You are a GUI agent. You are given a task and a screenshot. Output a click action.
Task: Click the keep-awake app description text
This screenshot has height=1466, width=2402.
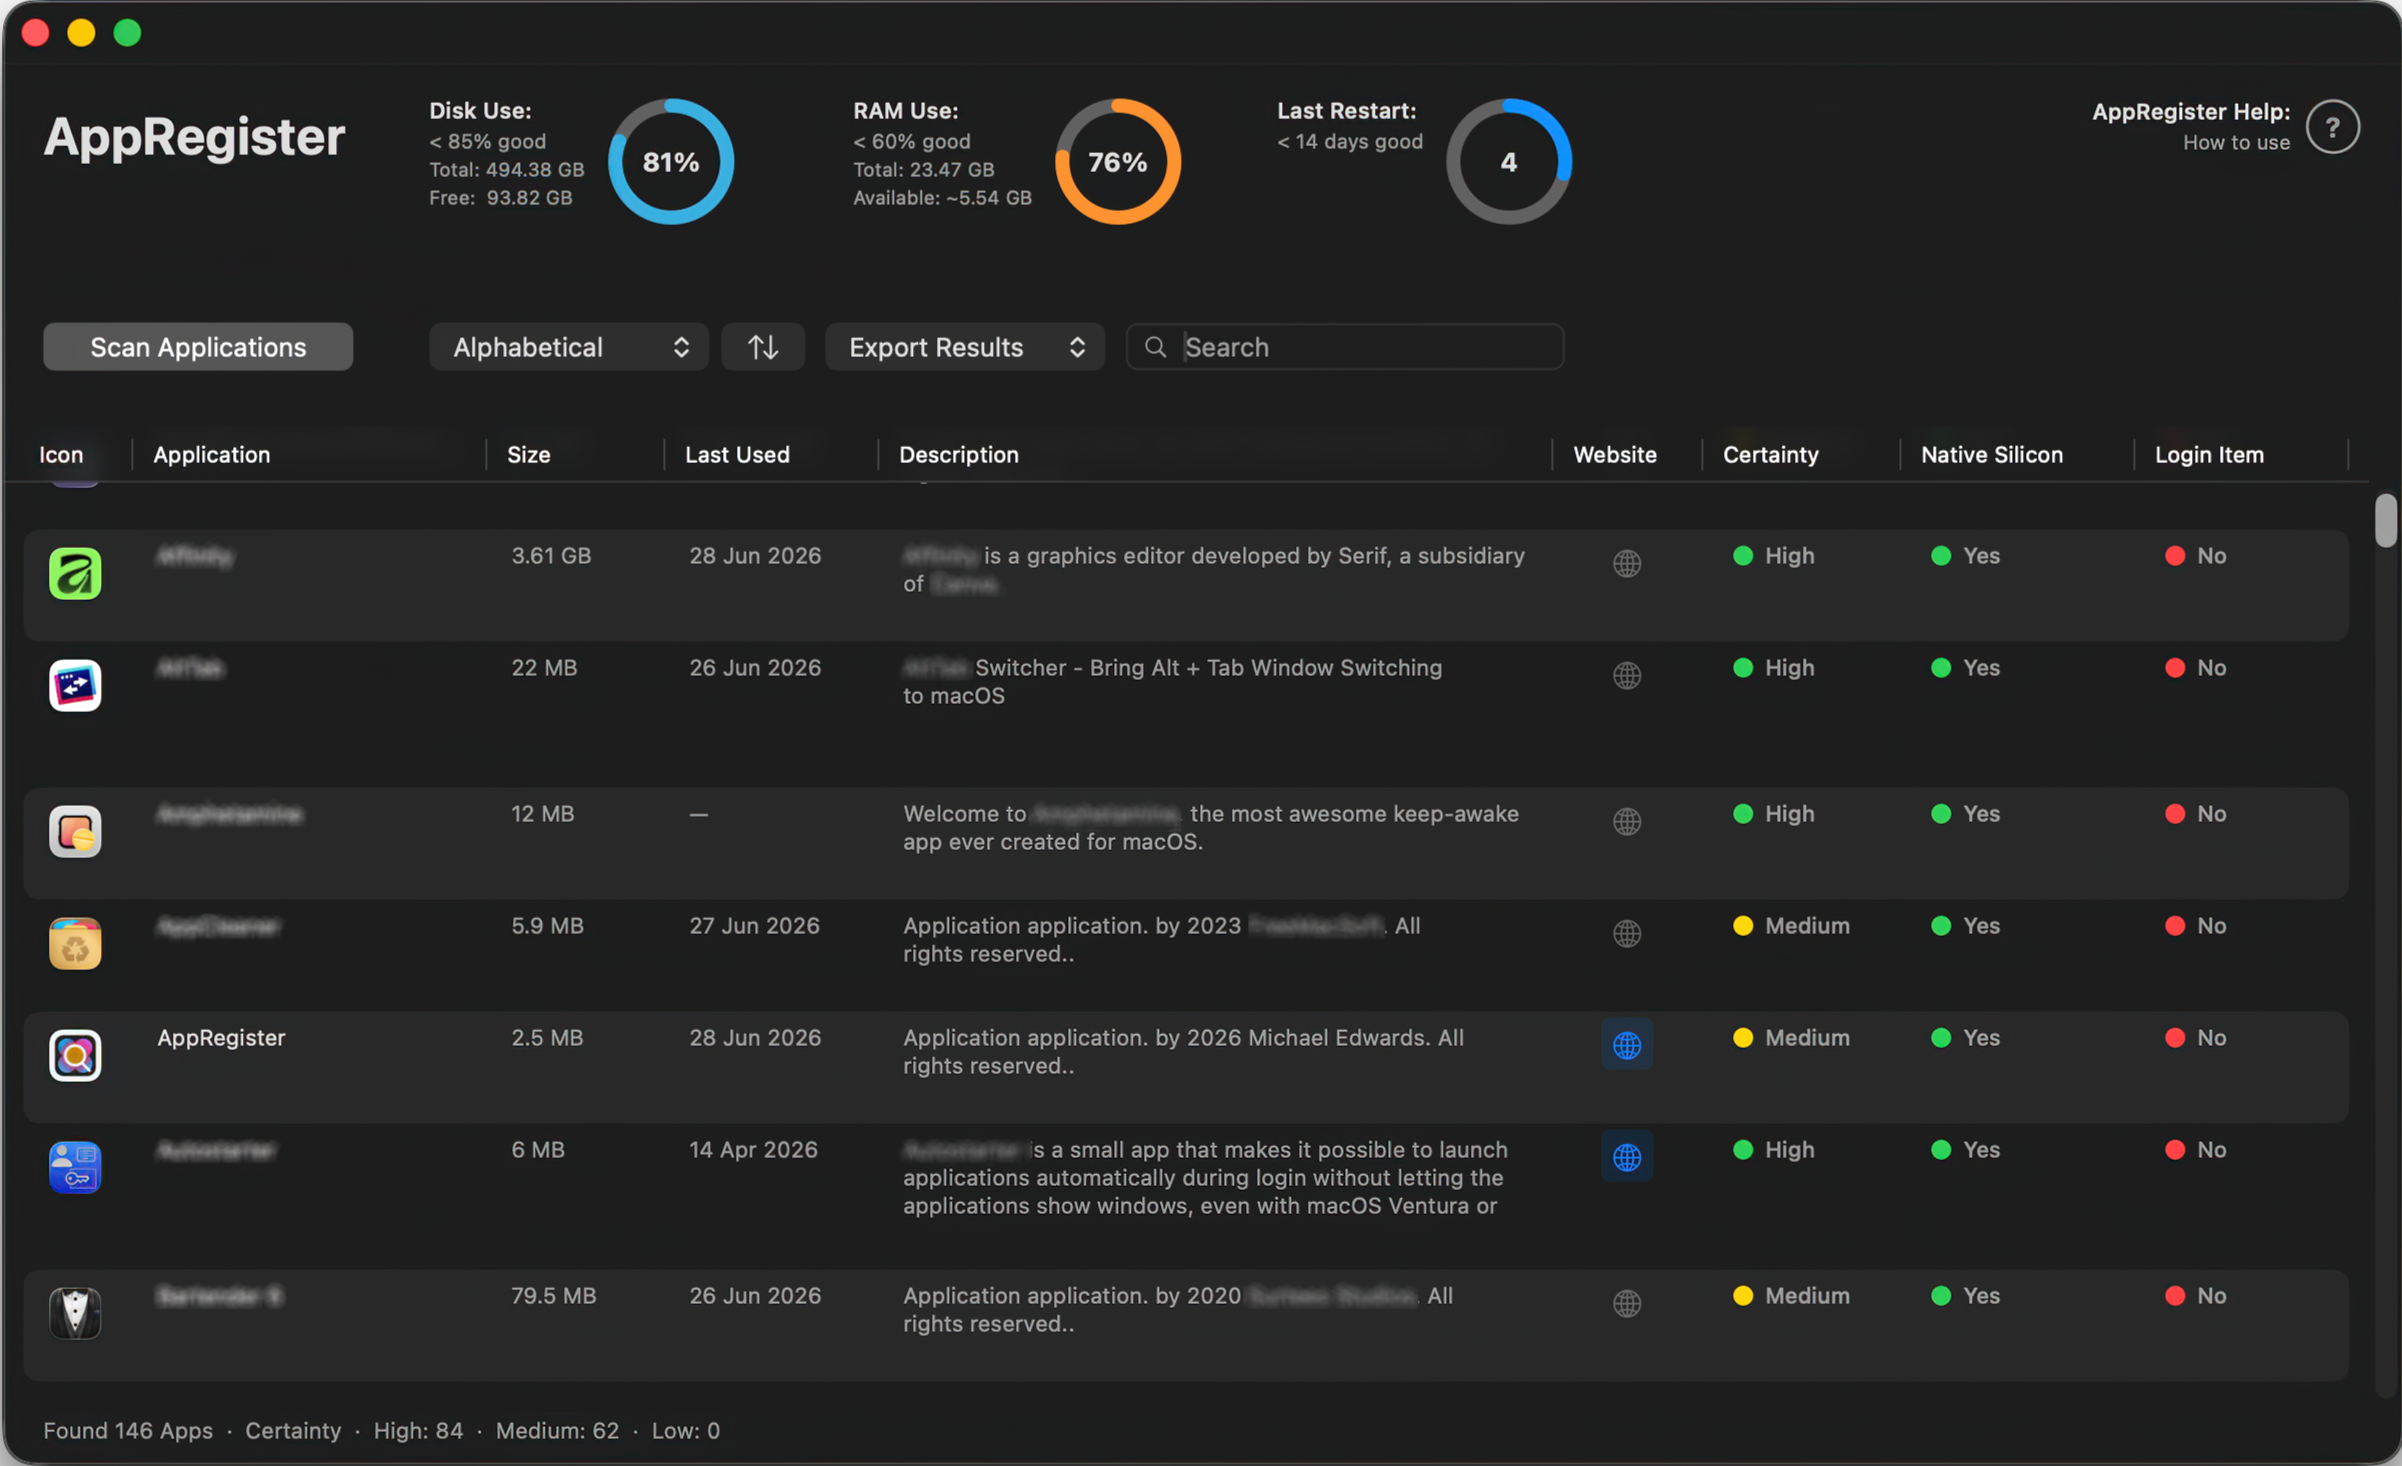[x=1211, y=827]
